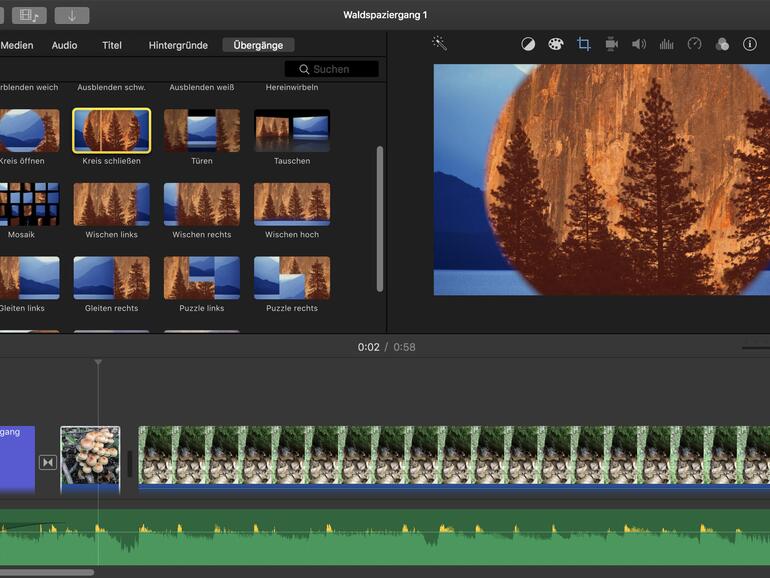Screen dimensions: 770x578
Task: Click the Hereinwirbeln label
Action: [x=292, y=87]
